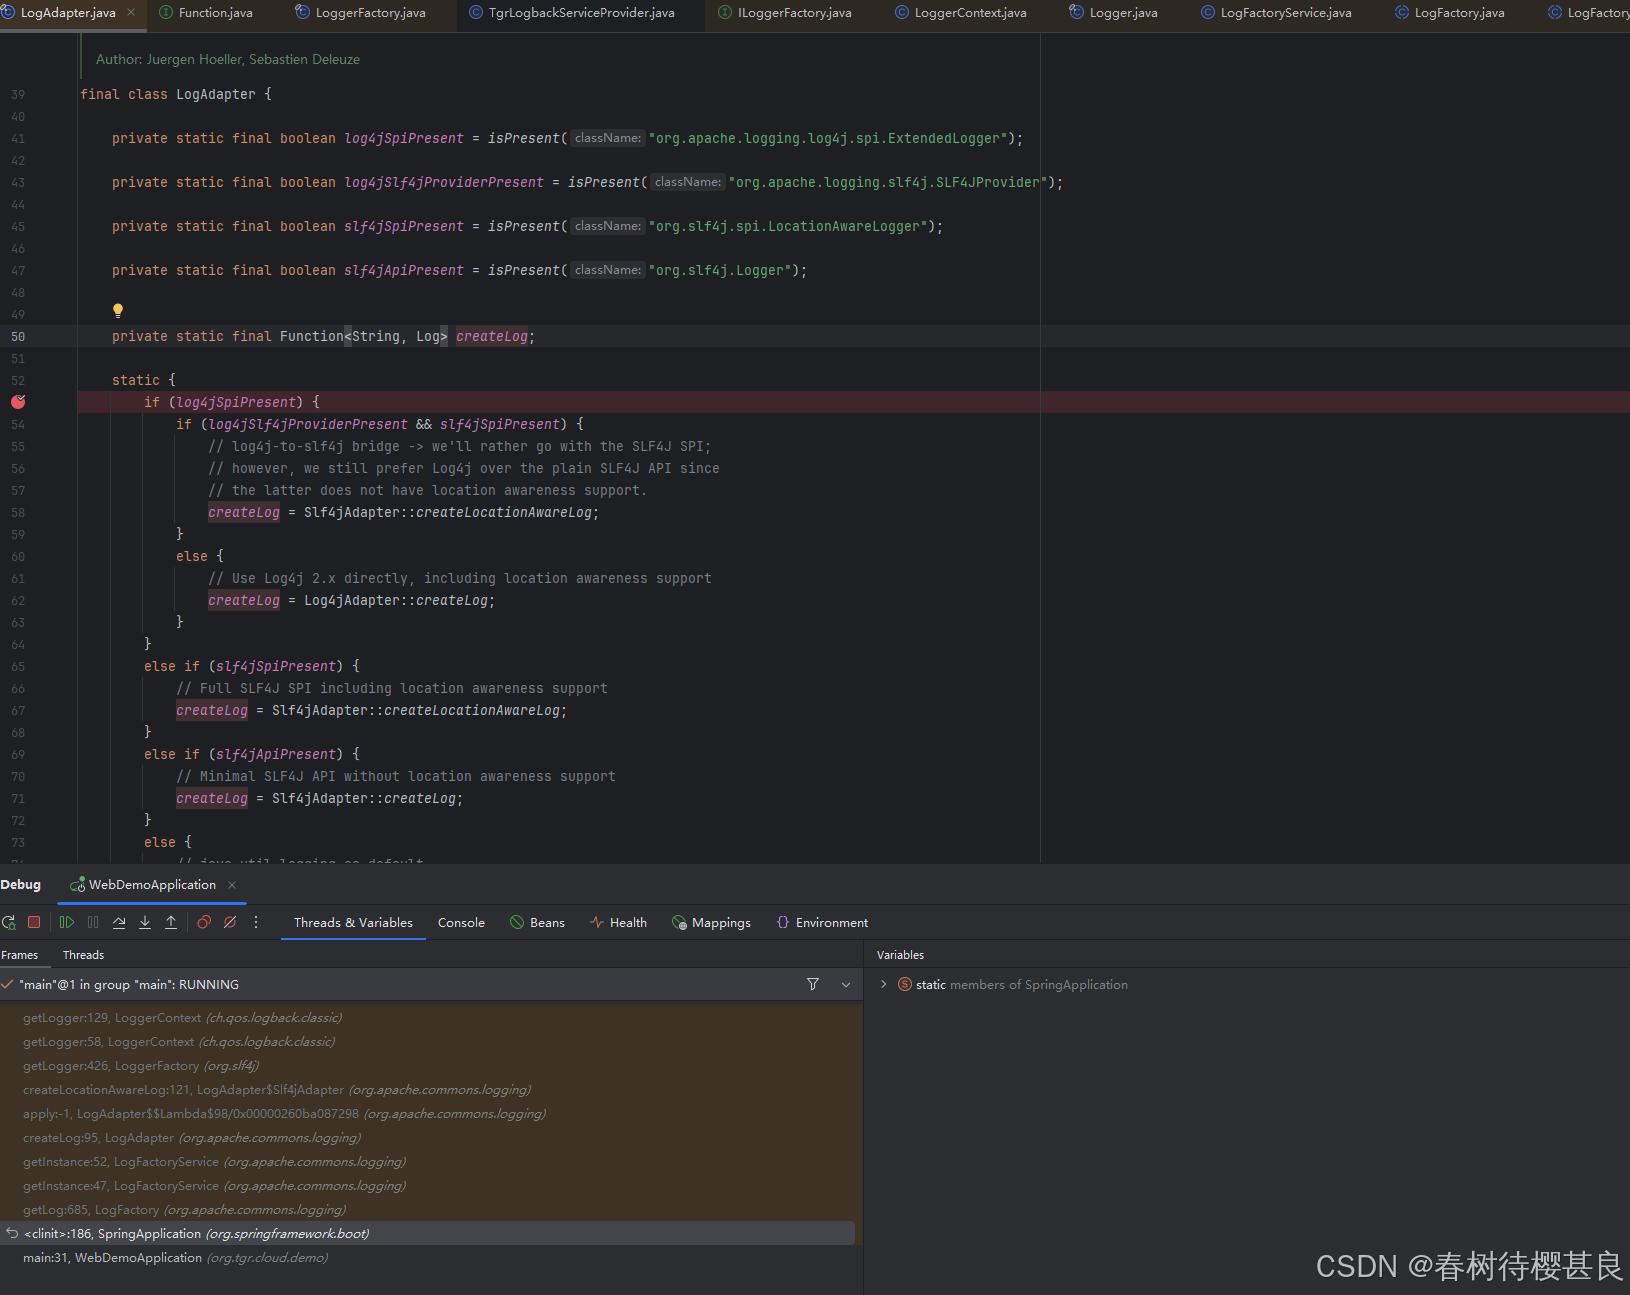Click the filter frames funnel icon
The height and width of the screenshot is (1295, 1630).
[x=813, y=984]
